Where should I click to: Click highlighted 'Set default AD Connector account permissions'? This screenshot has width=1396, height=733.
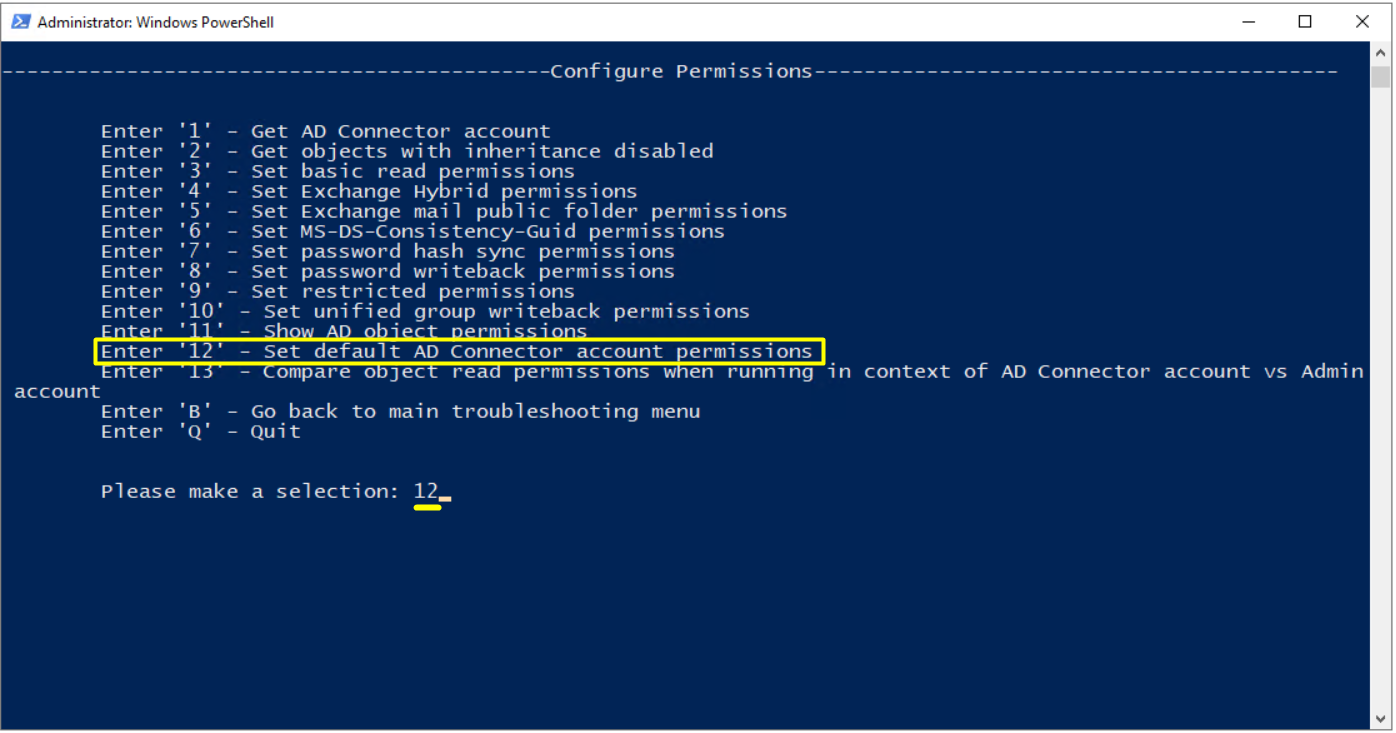coord(457,351)
